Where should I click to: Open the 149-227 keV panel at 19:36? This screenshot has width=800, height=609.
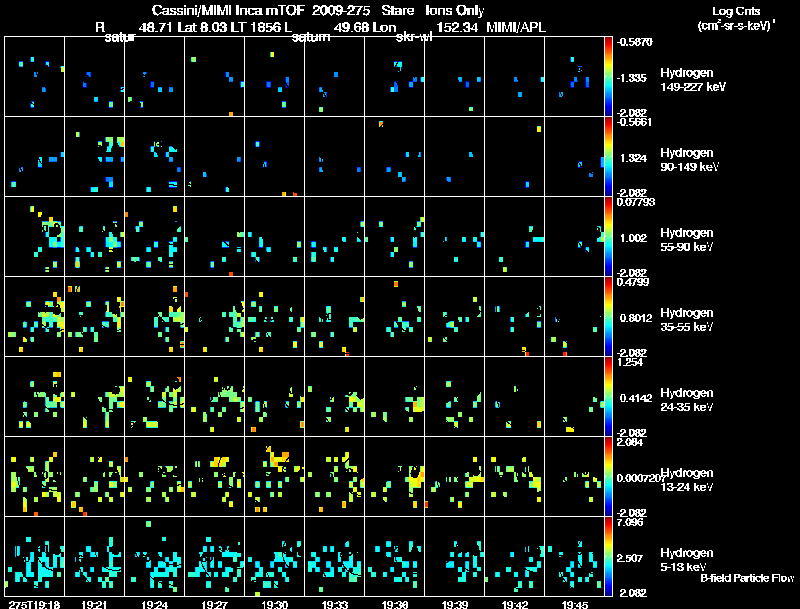tap(394, 77)
